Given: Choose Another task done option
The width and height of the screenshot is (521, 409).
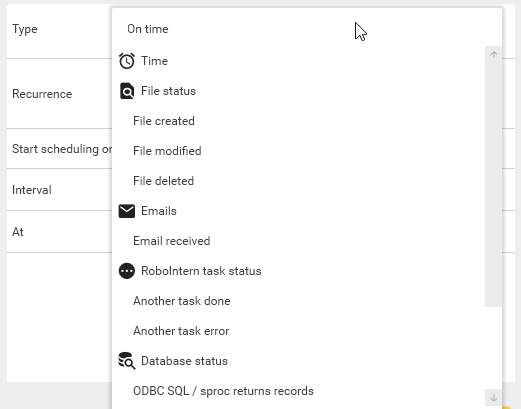Looking at the screenshot, I should (182, 301).
